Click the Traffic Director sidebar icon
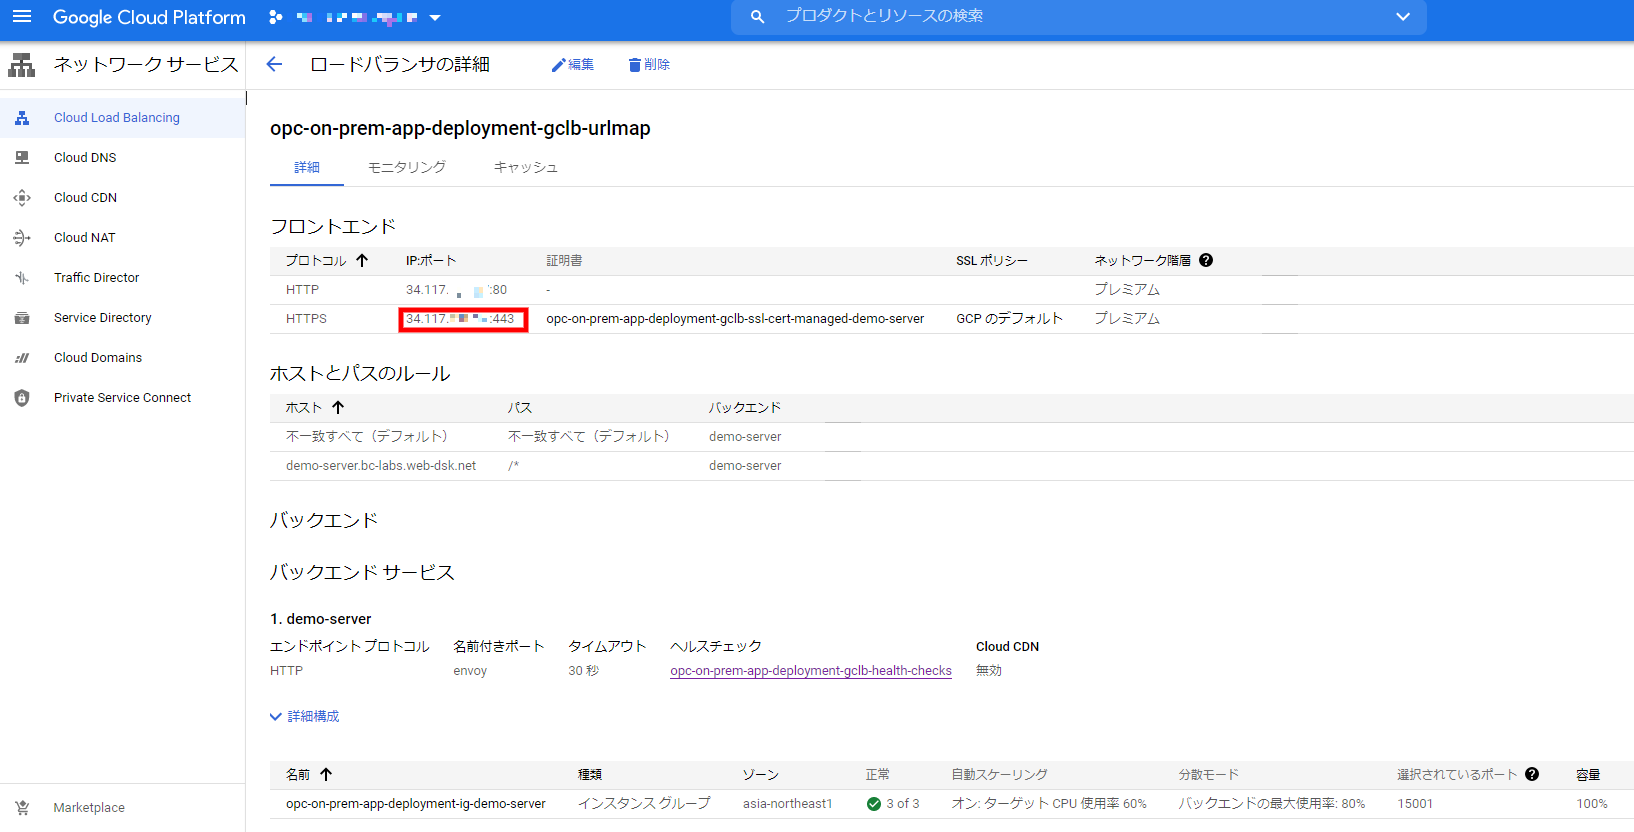This screenshot has height=832, width=1634. click(22, 278)
